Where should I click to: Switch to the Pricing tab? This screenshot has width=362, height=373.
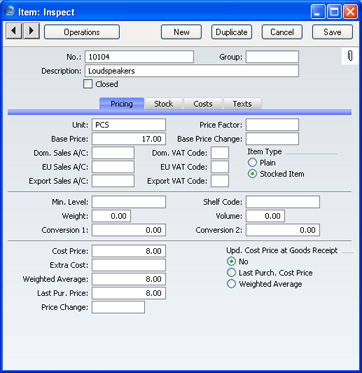[122, 104]
